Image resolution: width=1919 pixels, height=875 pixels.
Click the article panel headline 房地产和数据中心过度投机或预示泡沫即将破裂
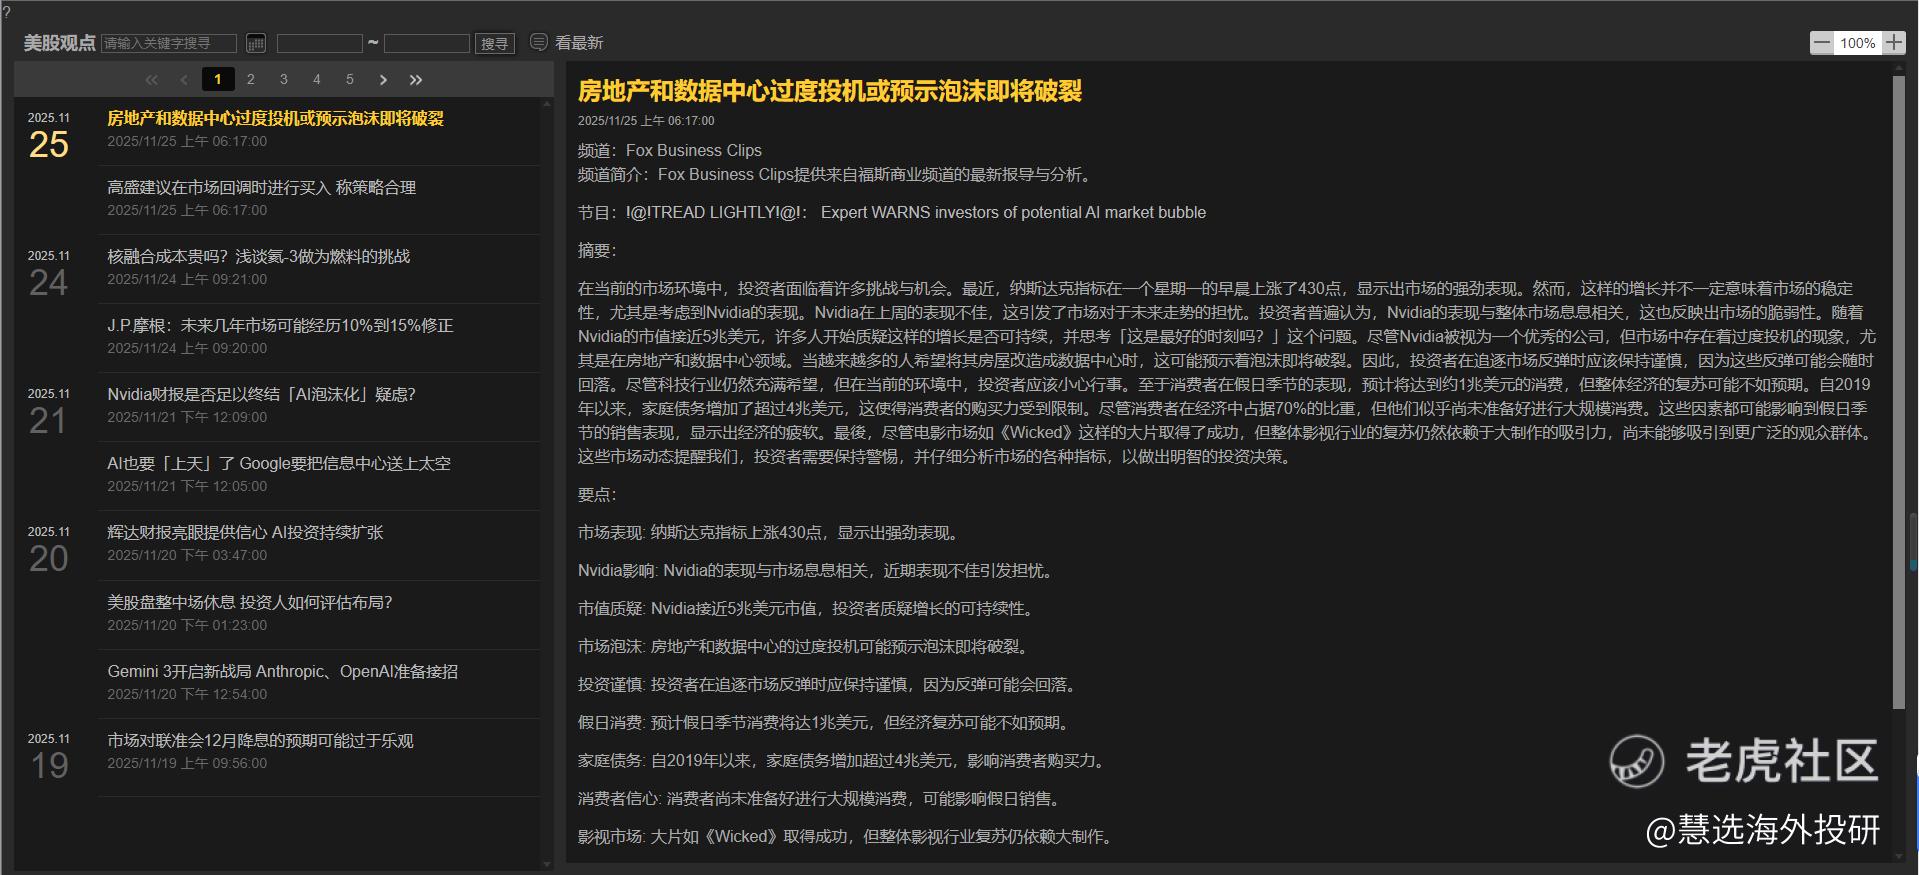click(x=830, y=91)
